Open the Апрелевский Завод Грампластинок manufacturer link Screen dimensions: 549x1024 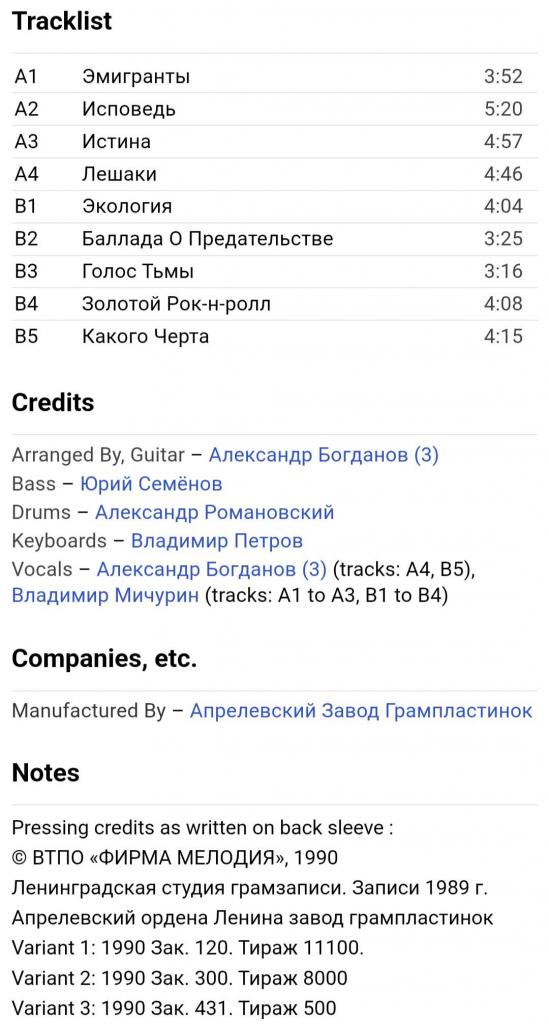coord(361,711)
